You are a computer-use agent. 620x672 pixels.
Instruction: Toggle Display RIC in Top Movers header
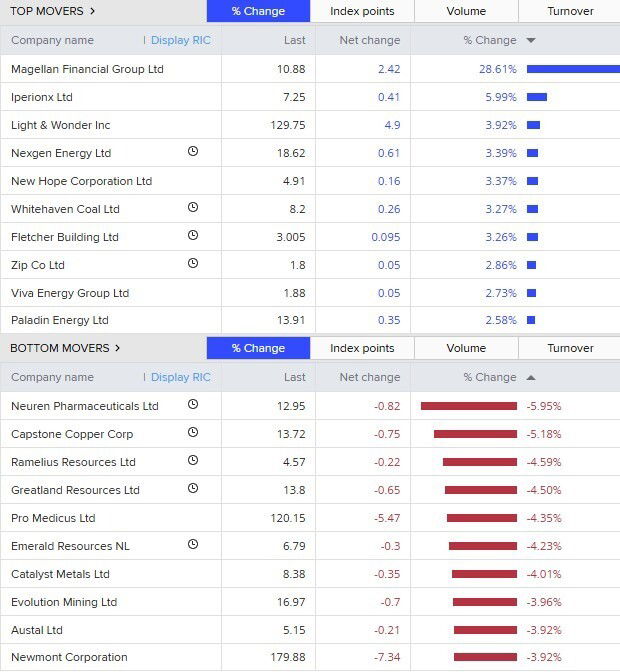pyautogui.click(x=180, y=40)
